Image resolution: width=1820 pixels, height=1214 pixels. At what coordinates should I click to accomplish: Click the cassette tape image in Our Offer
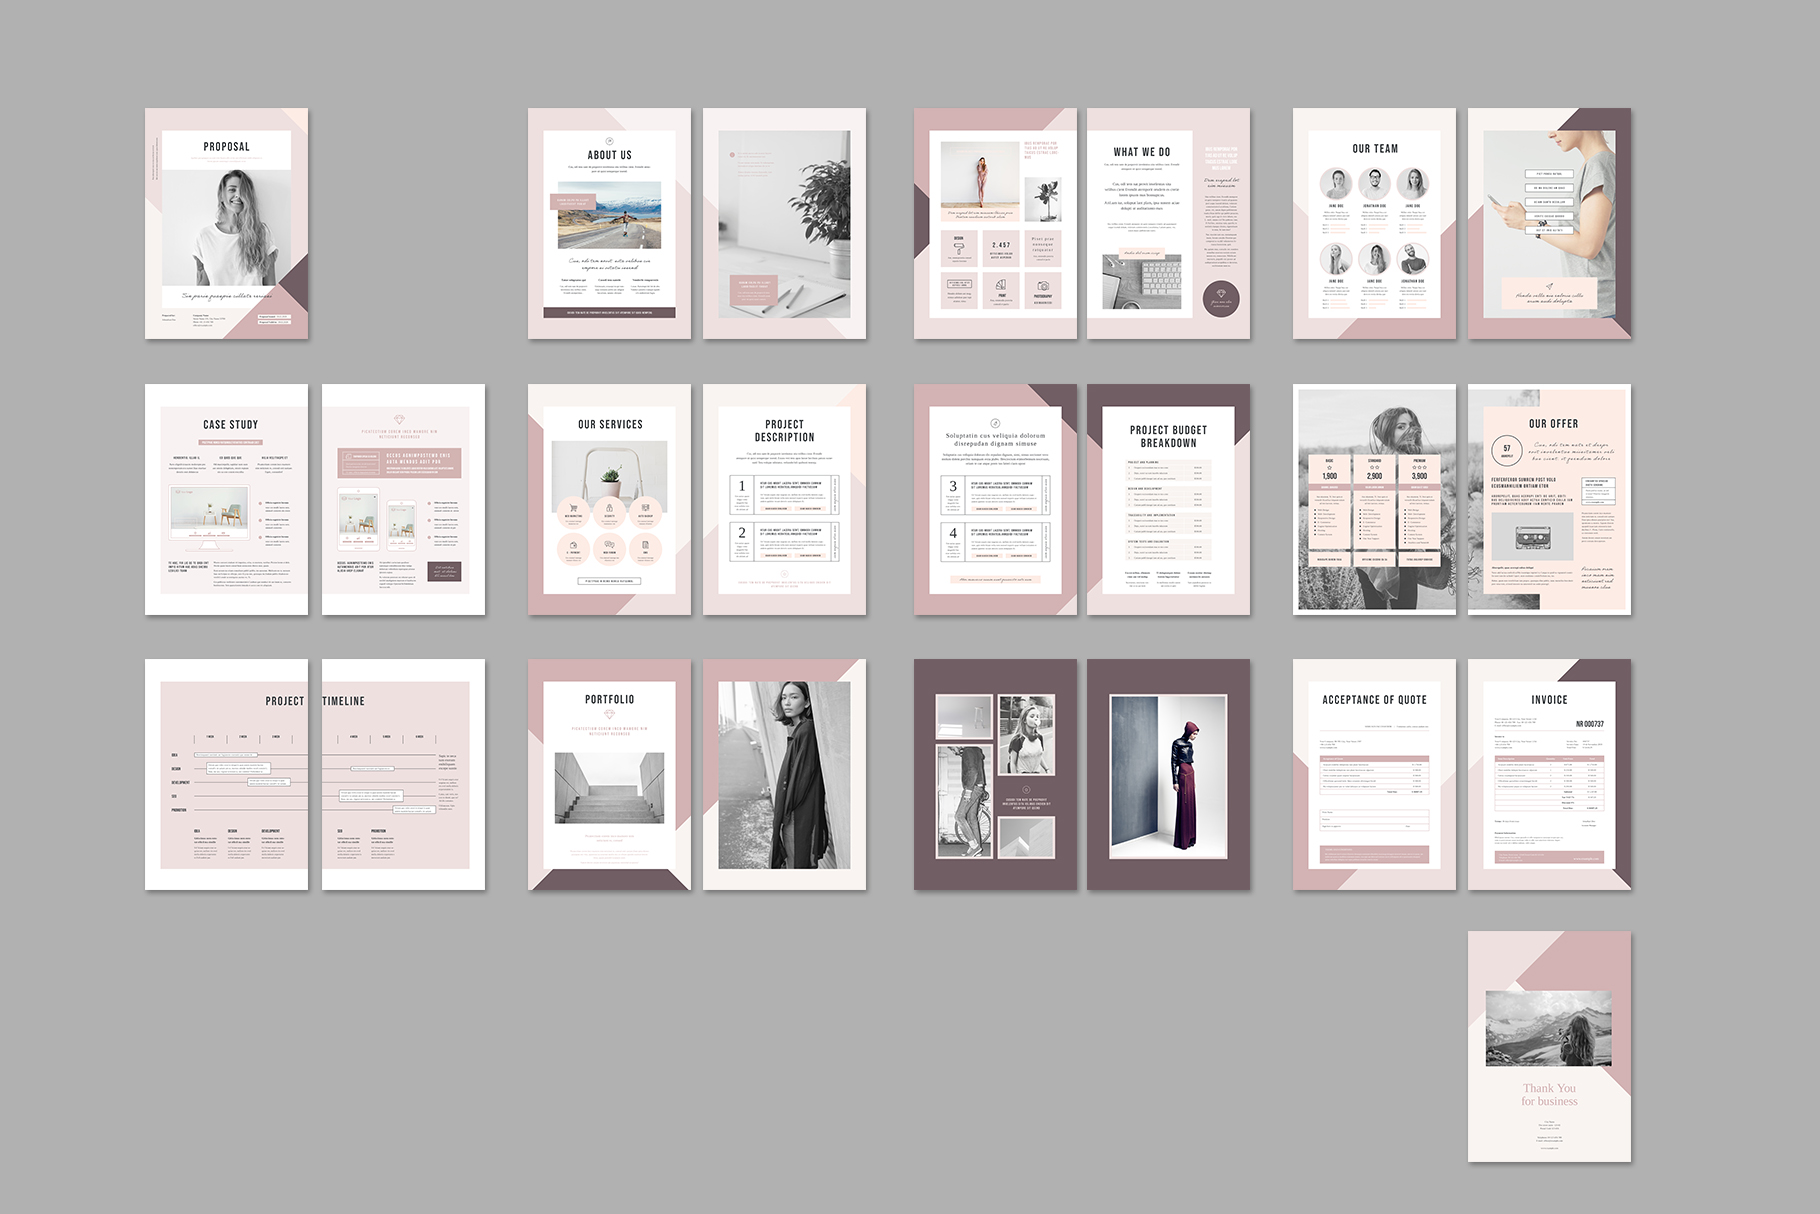(x=1532, y=538)
